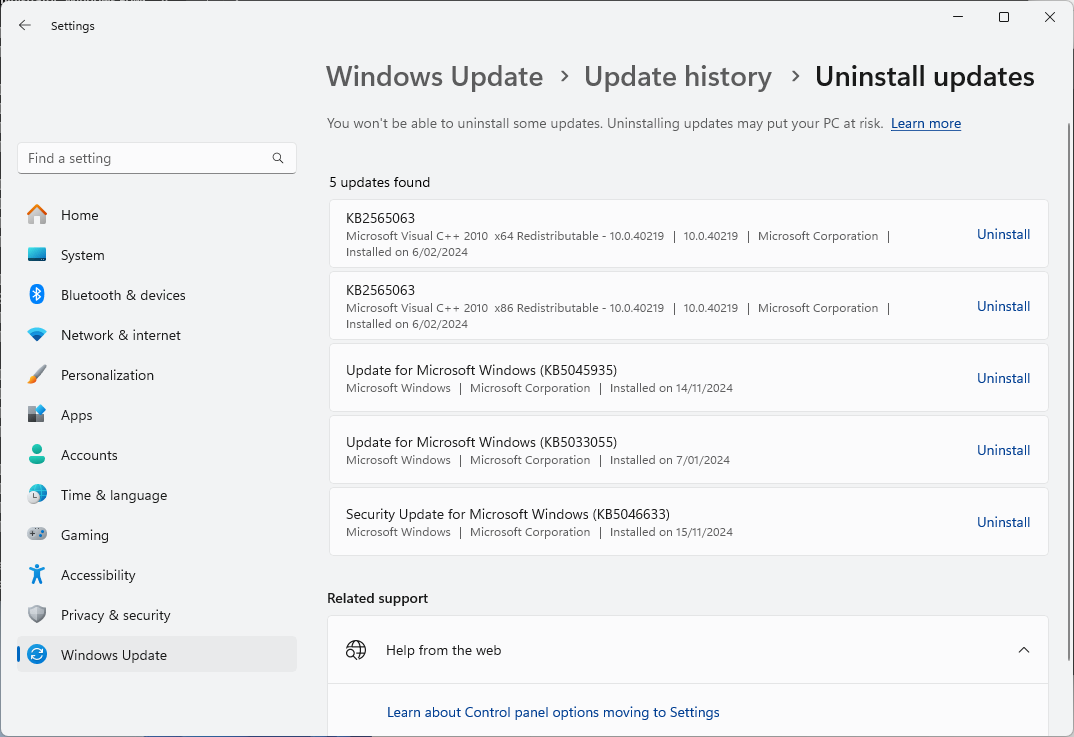The image size is (1074, 737).
Task: Click the back arrow in title bar
Action: click(25, 26)
